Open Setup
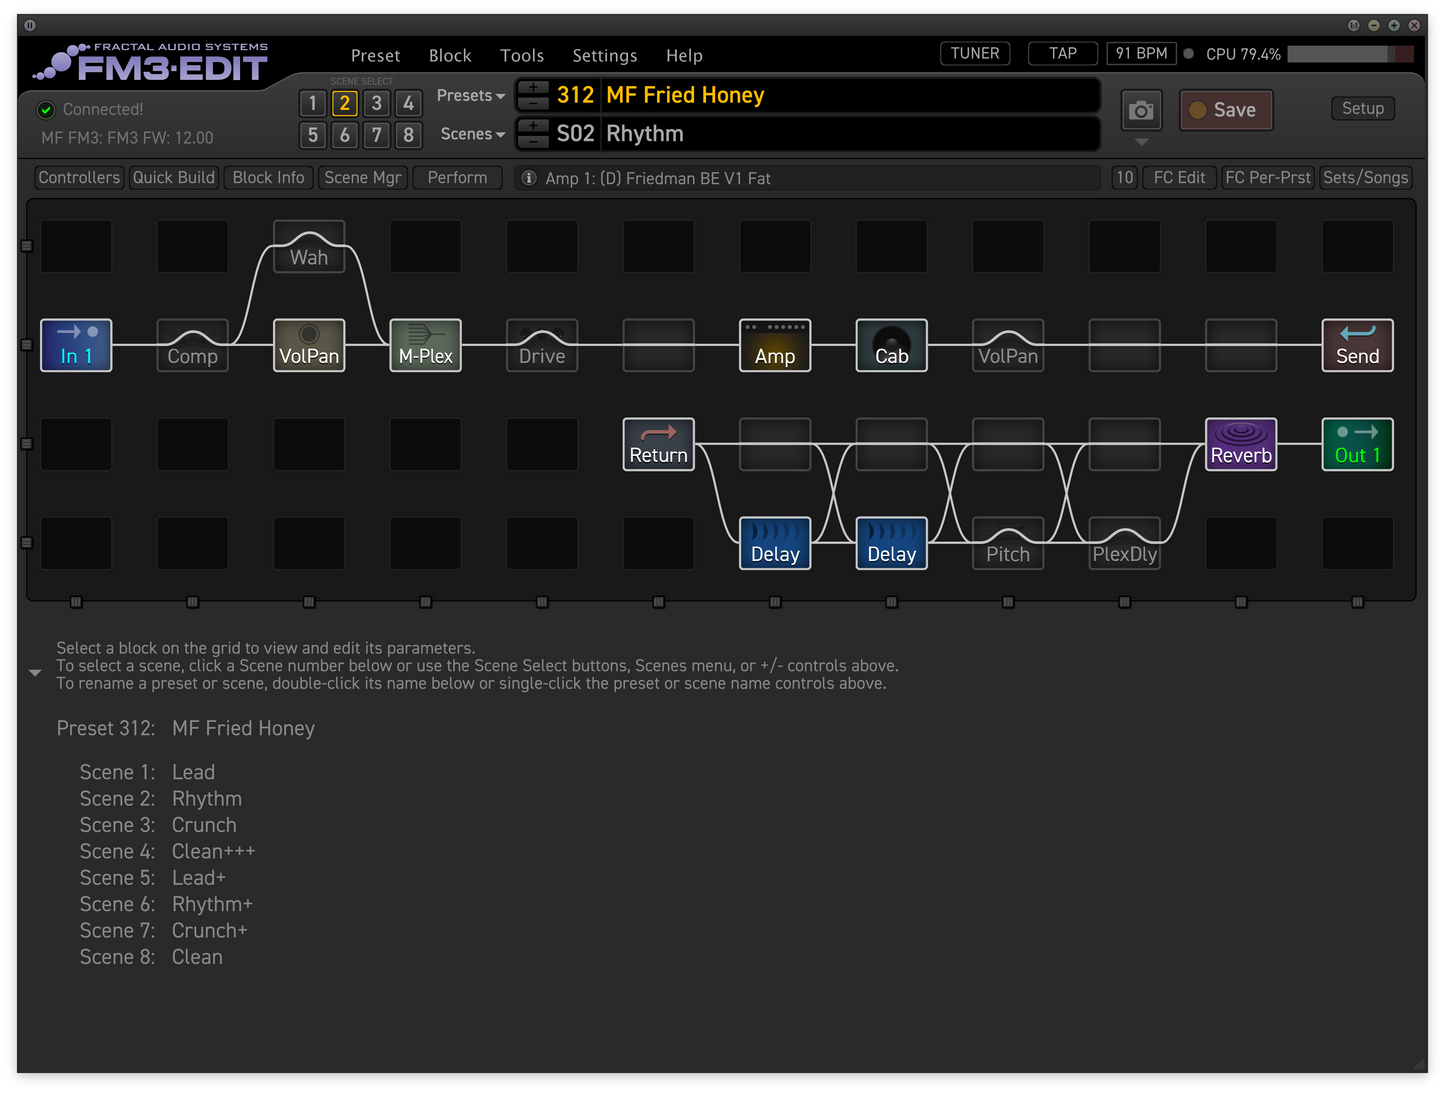 pos(1363,108)
